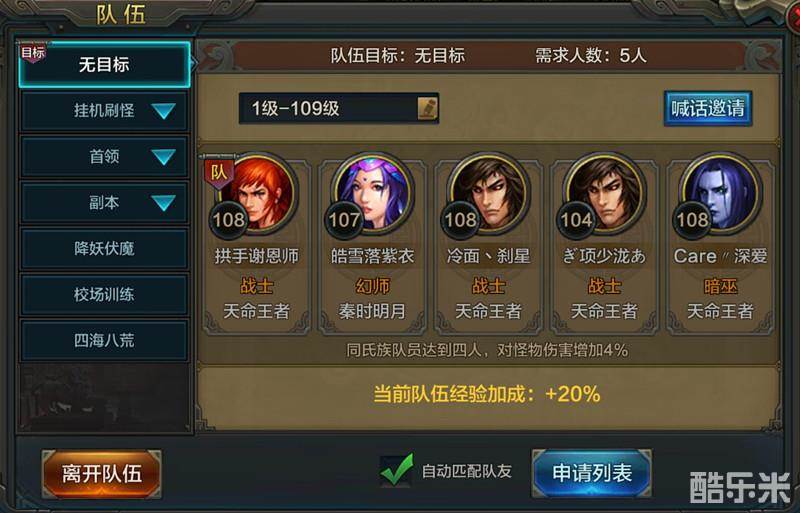800x513 pixels.
Task: Expand the 副本 category arrow
Action: coord(164,202)
